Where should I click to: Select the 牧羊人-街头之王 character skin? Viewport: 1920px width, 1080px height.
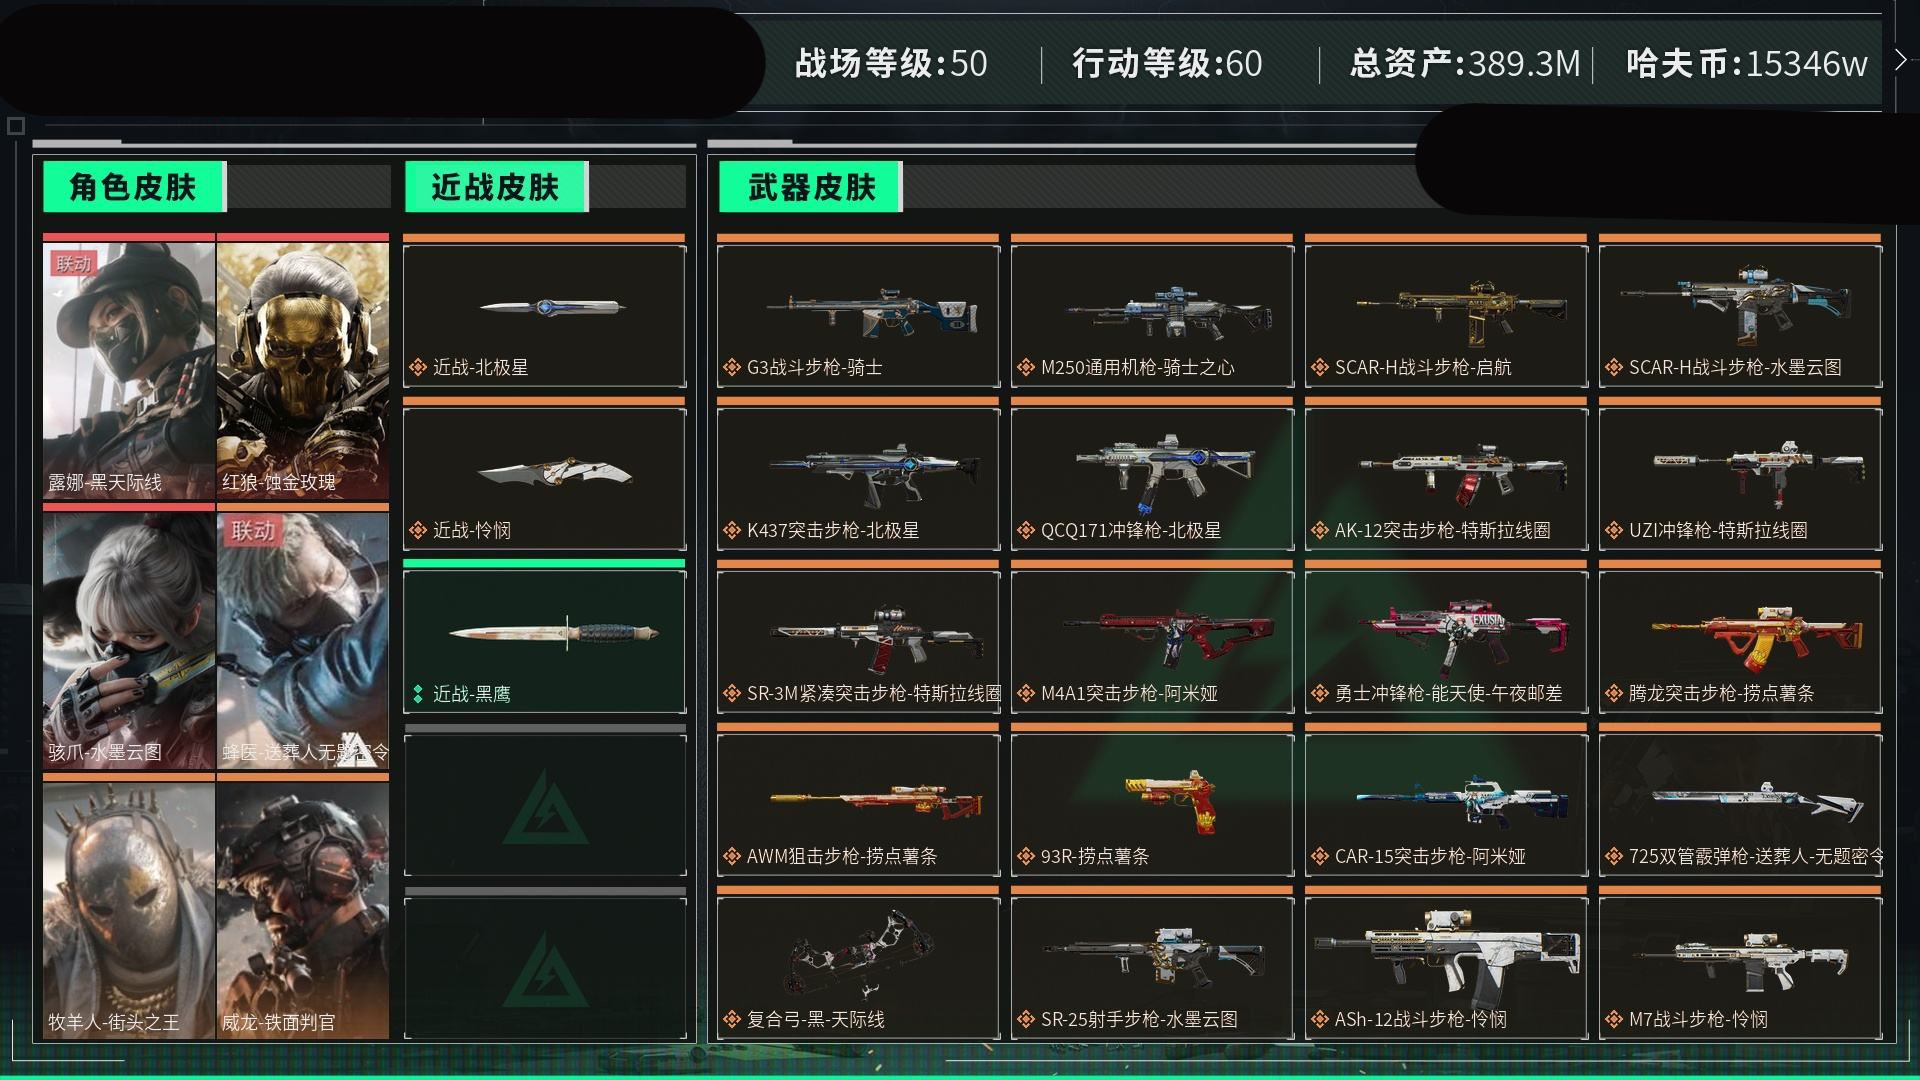pos(129,910)
